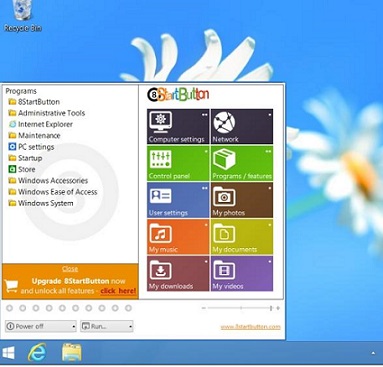Visit the www.8startbutton.com link

250,327
